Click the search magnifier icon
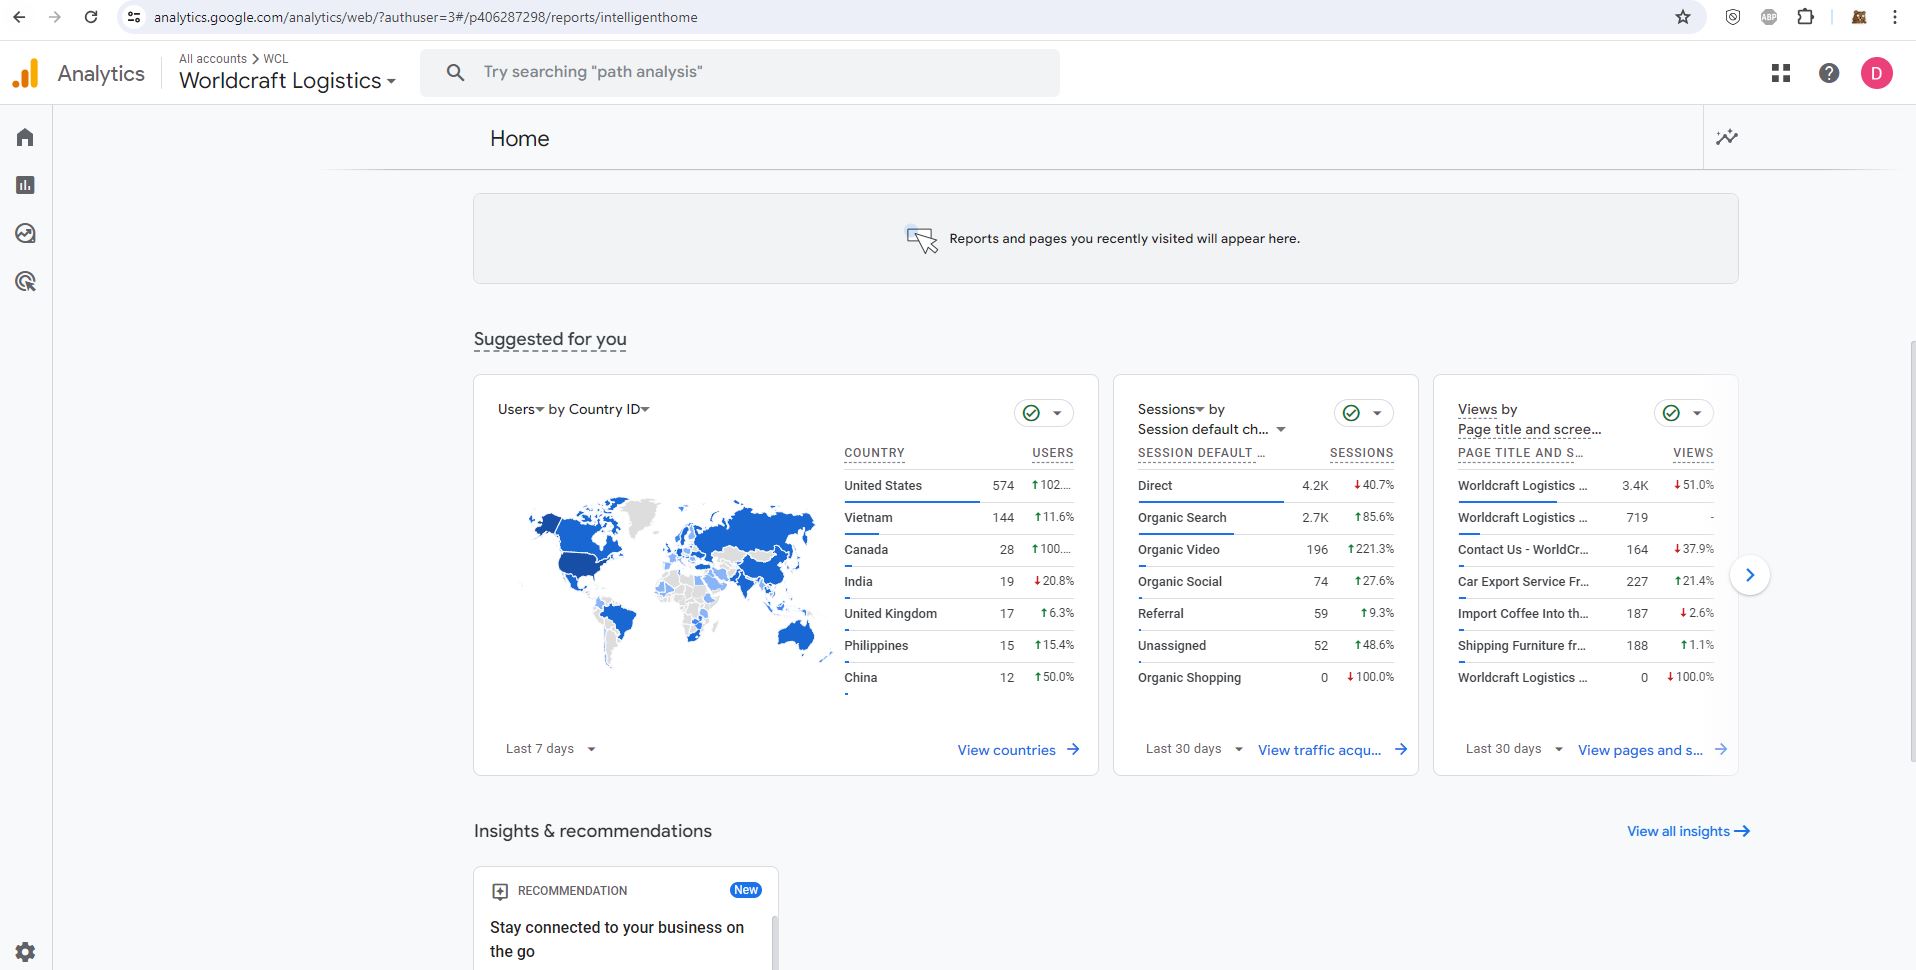The image size is (1916, 970). (455, 72)
